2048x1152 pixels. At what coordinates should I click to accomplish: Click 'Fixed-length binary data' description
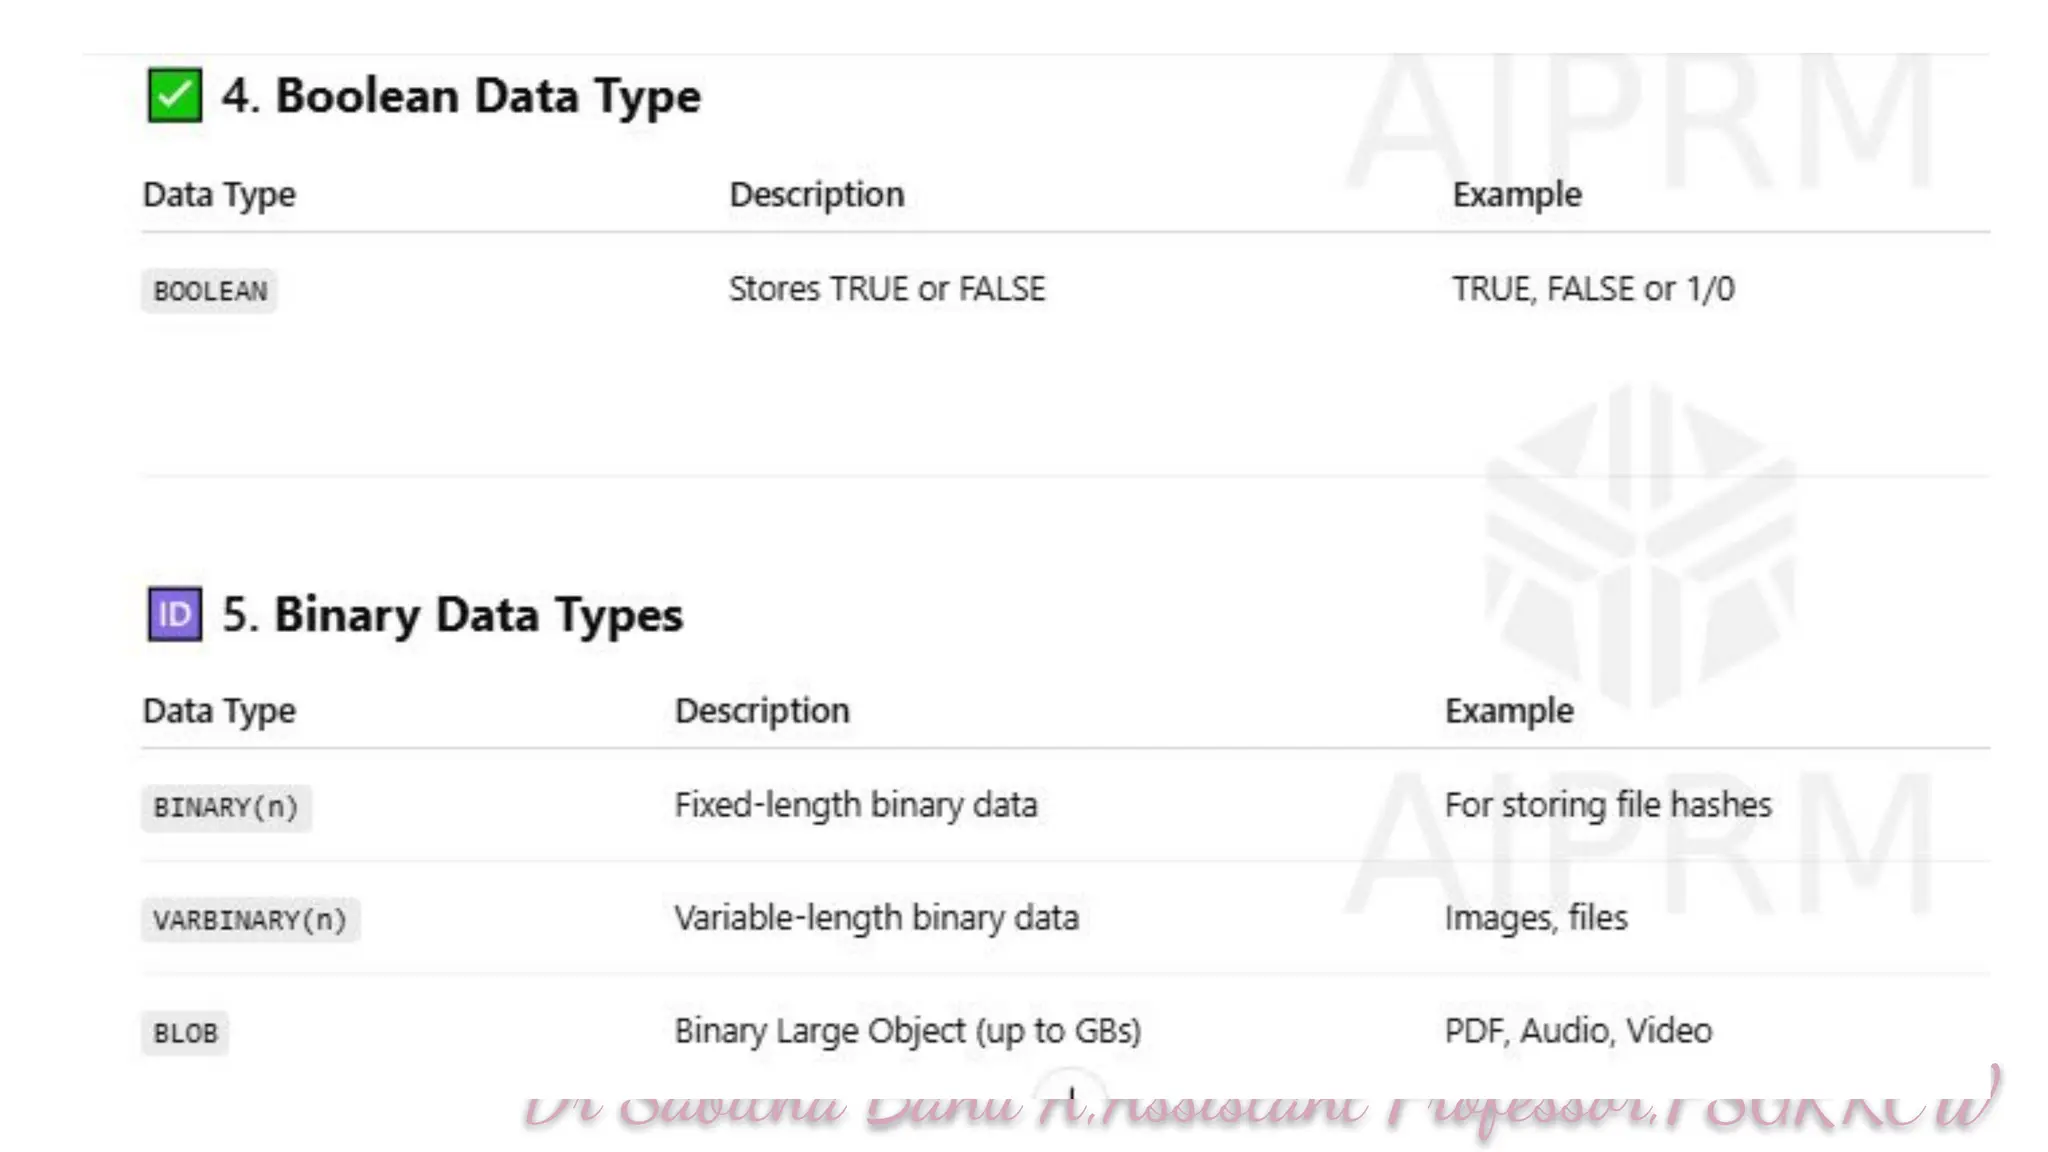[855, 805]
